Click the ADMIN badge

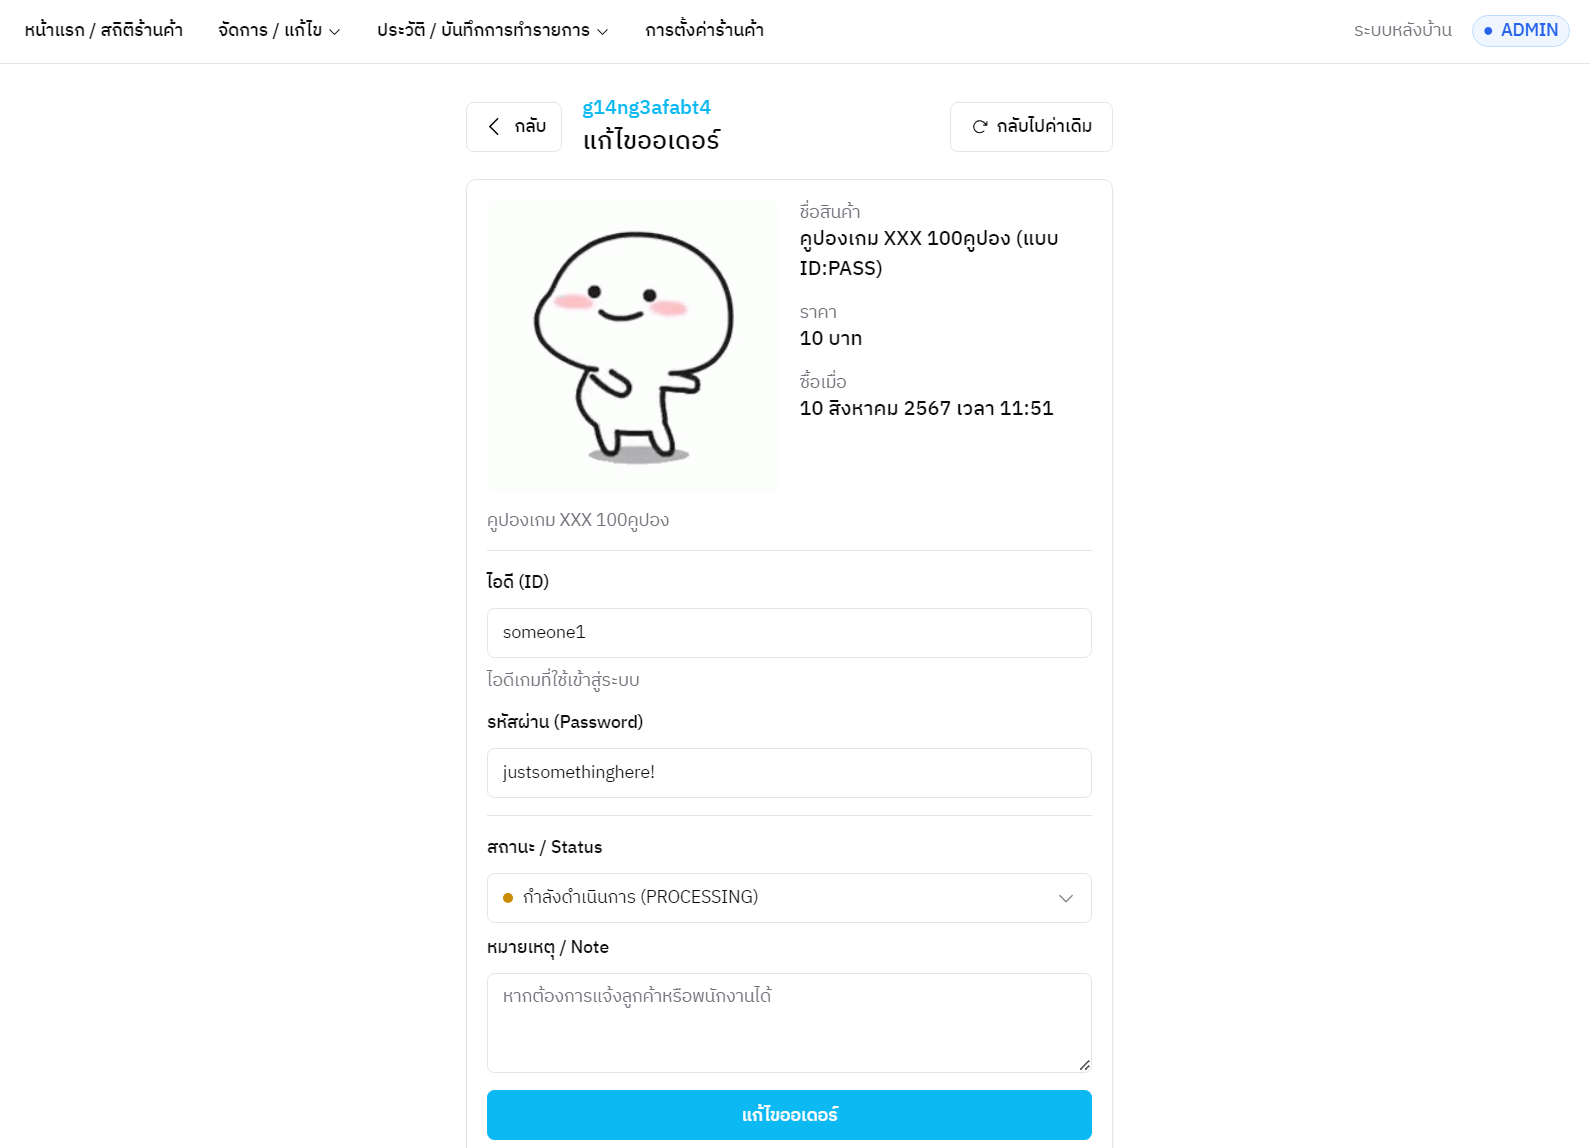click(1520, 31)
